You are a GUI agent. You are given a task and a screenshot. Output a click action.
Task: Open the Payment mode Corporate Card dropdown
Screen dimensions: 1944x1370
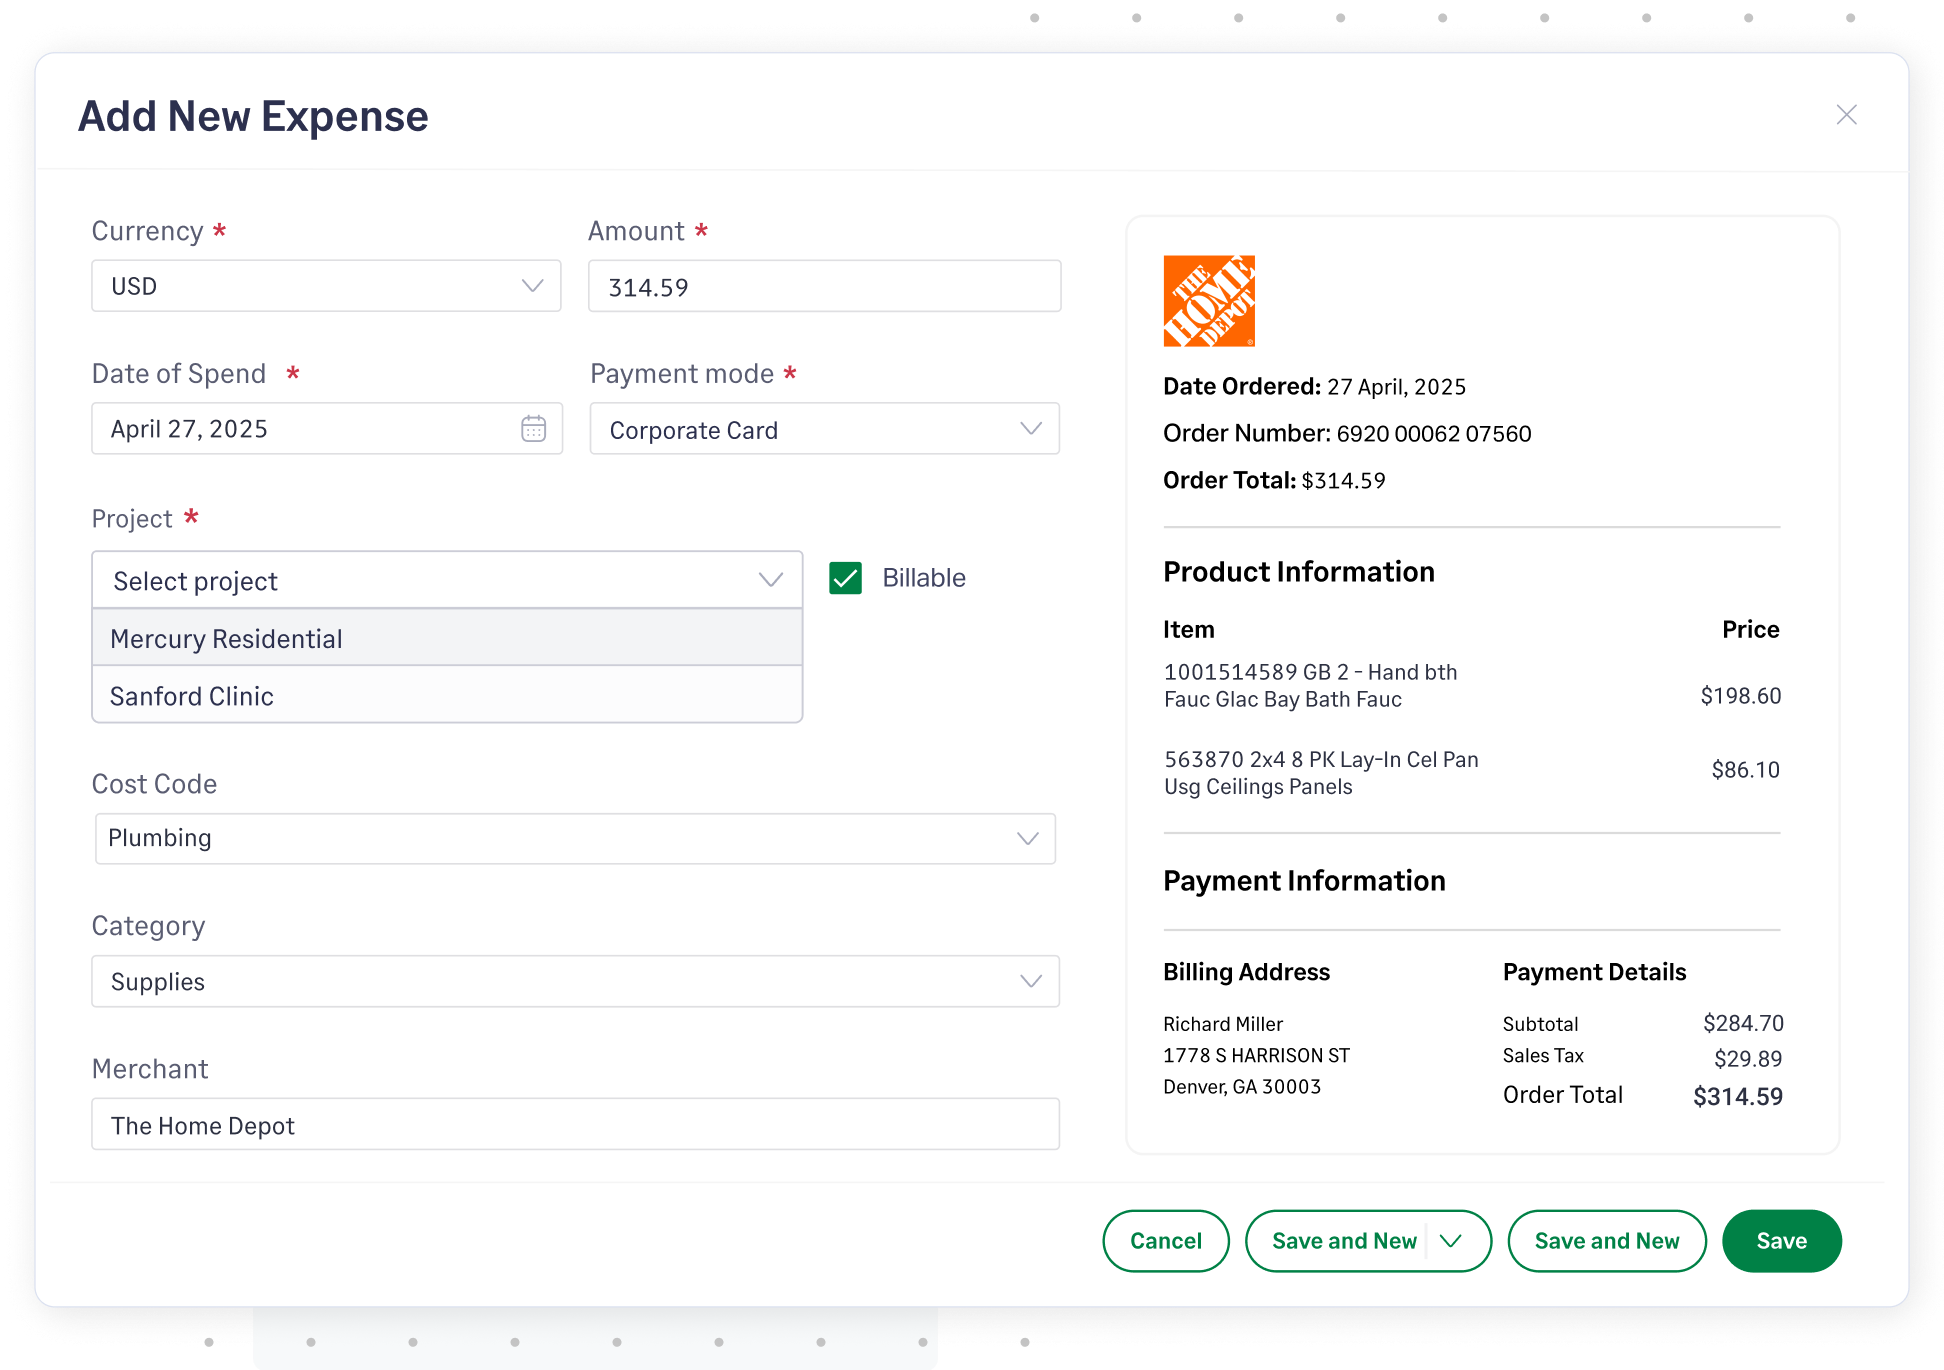coord(824,430)
